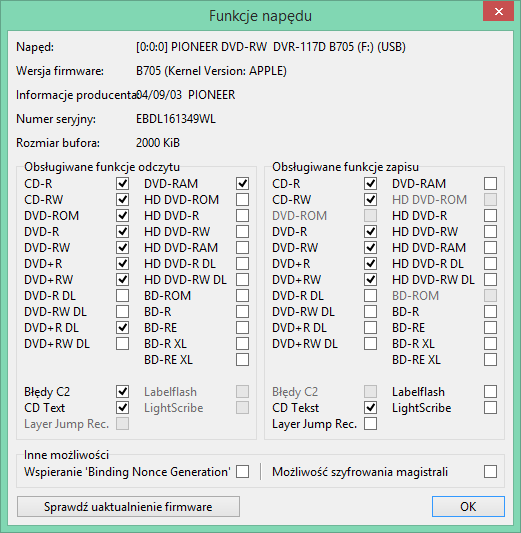Click Sprawdź uaktualnienie firmware button

click(128, 506)
